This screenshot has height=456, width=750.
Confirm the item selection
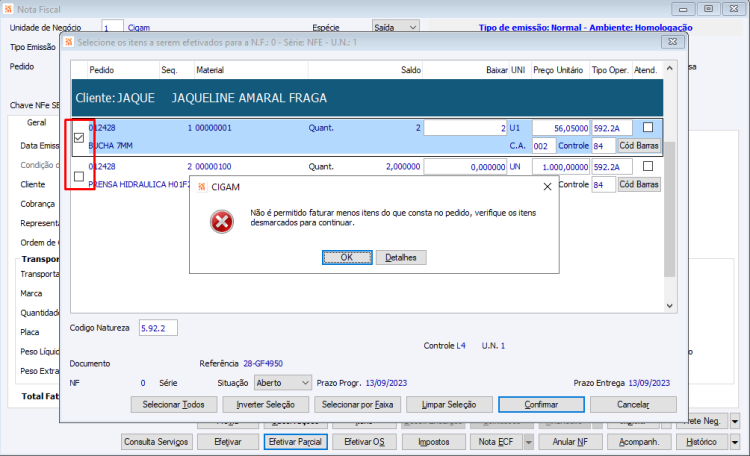541,405
